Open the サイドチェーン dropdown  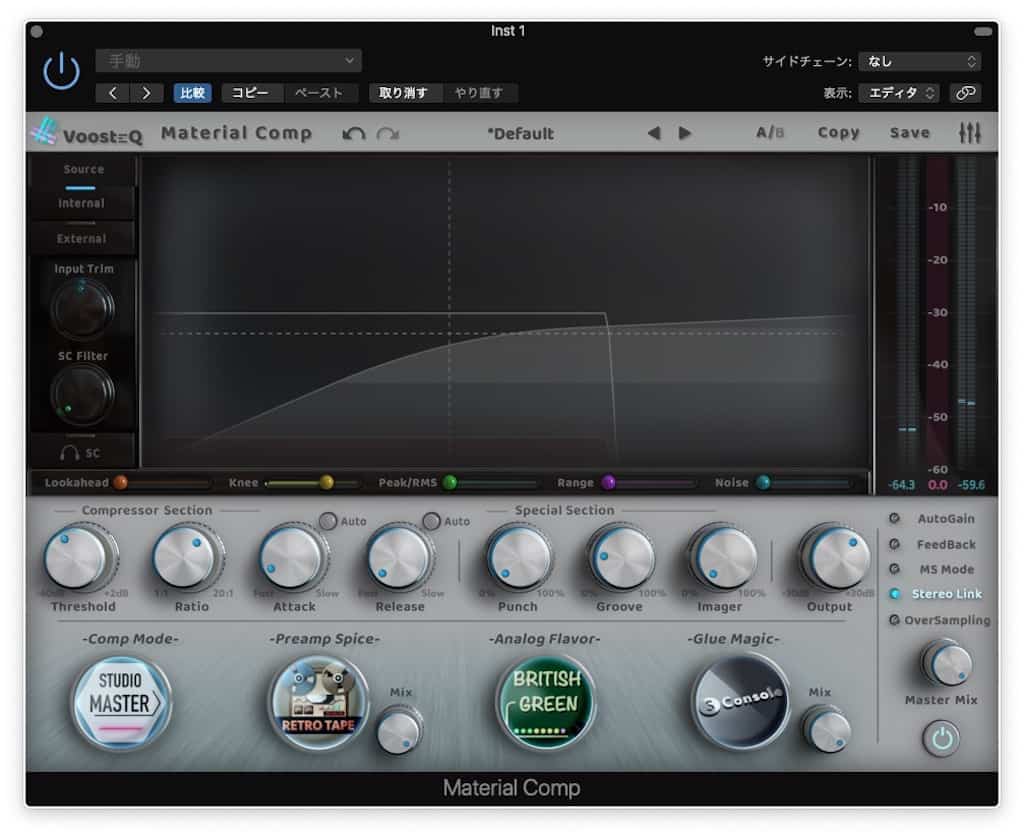(919, 62)
